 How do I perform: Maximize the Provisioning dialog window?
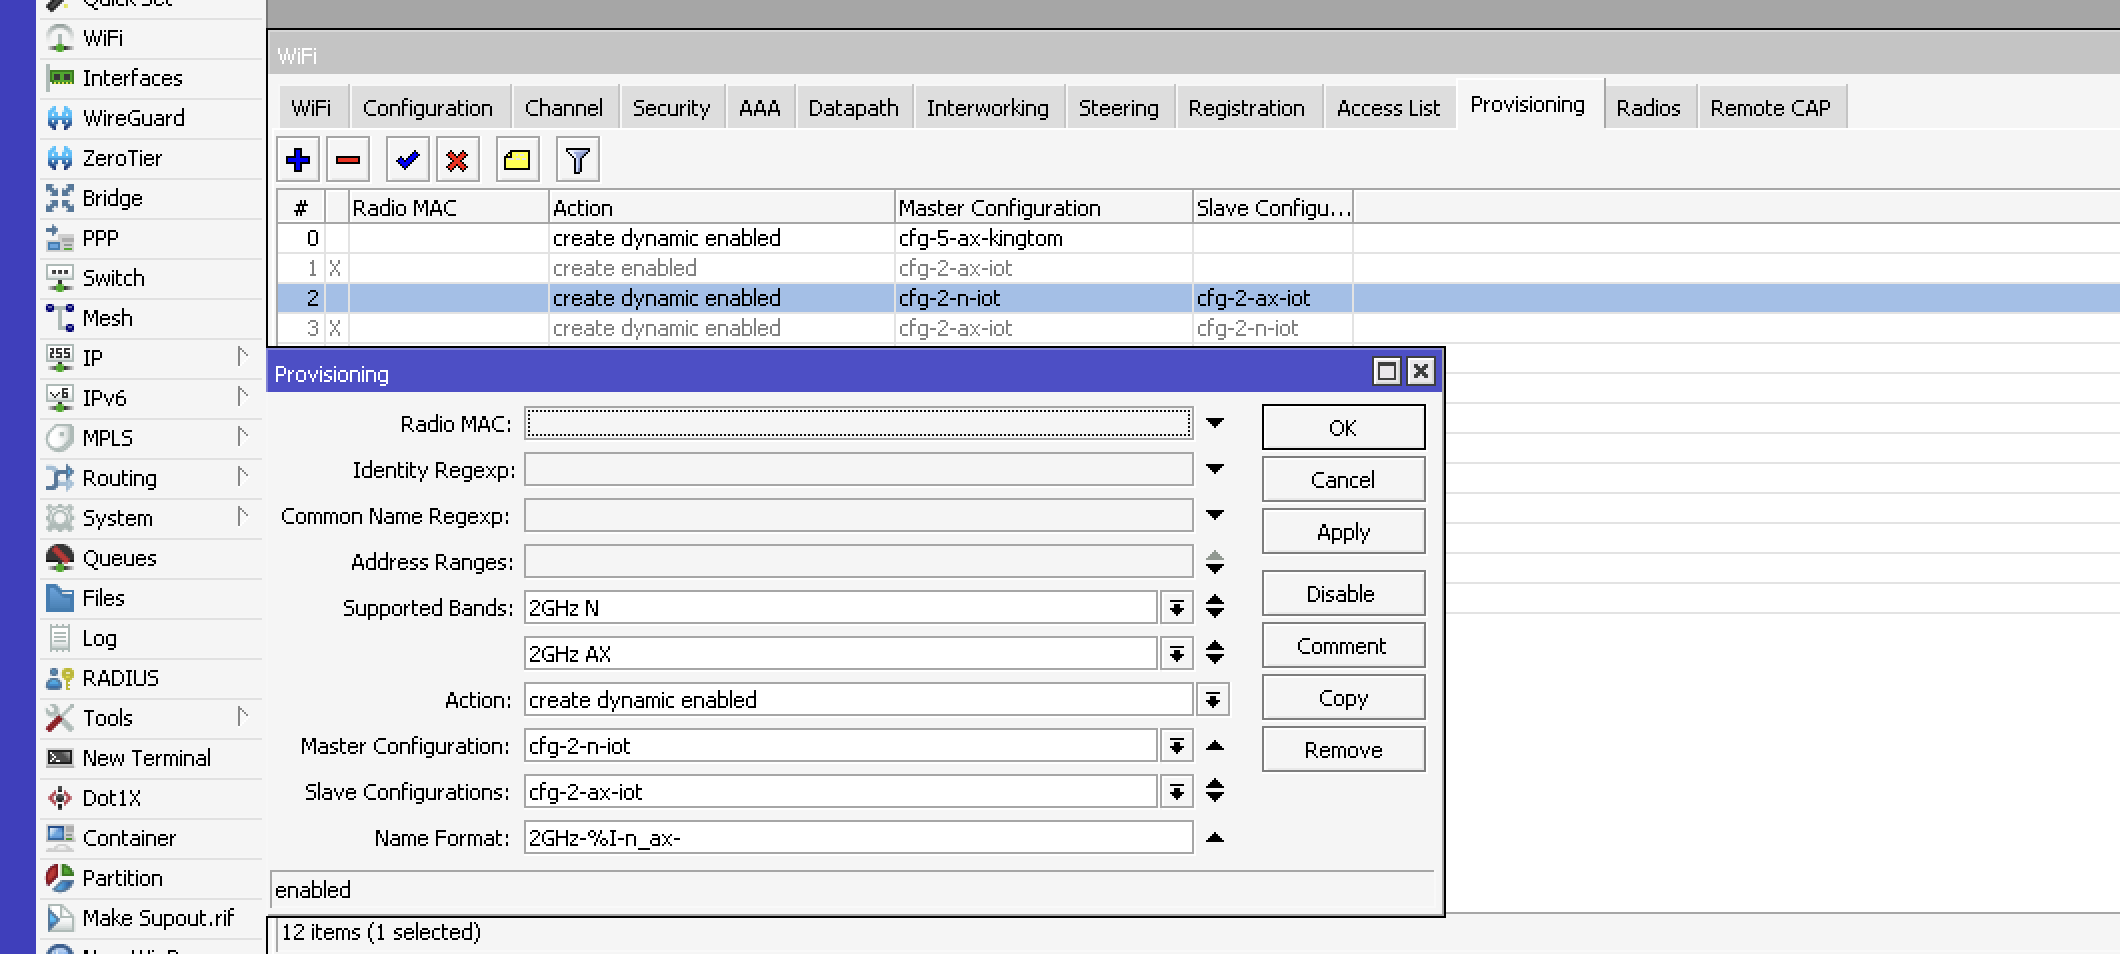pos(1387,372)
